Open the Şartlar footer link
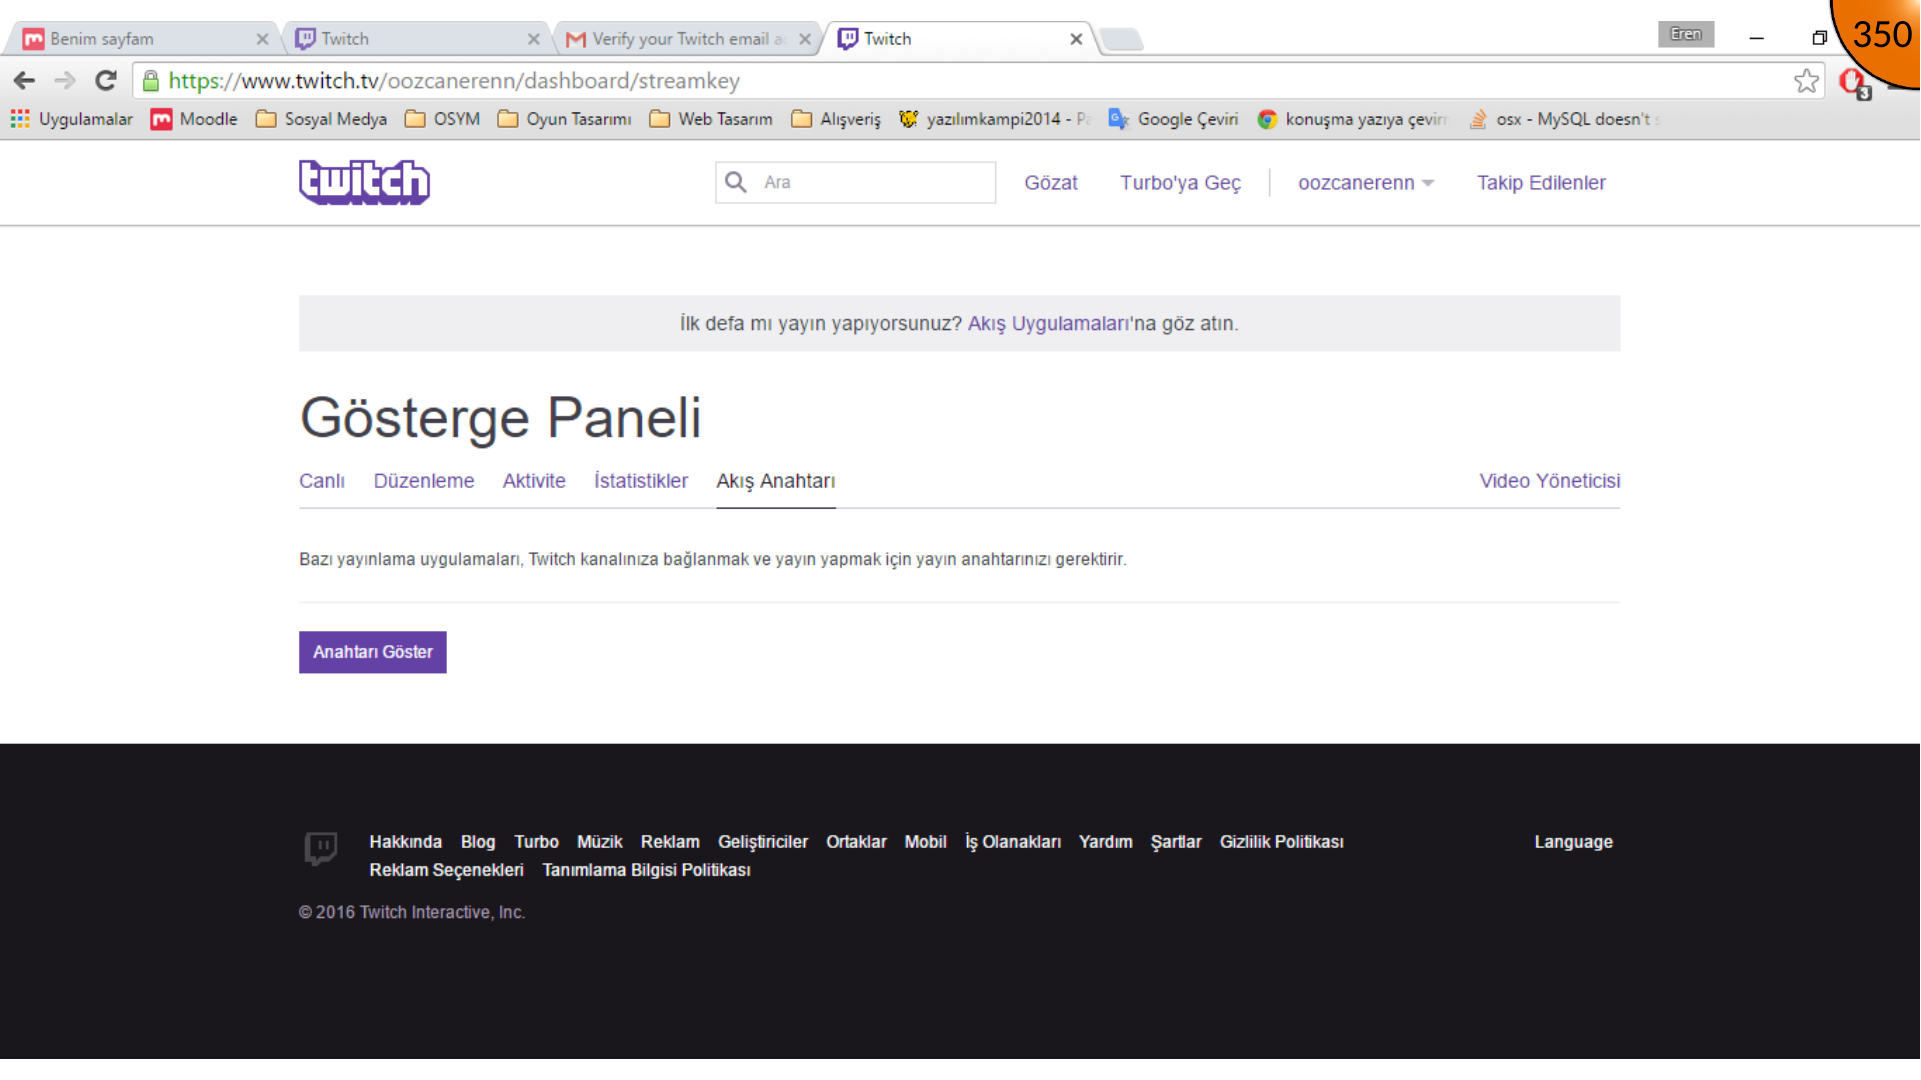 [x=1176, y=842]
